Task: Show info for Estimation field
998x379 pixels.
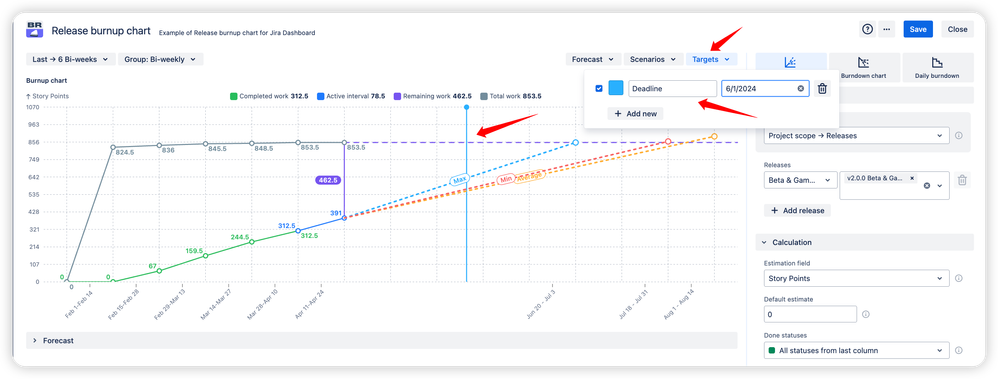Action: (959, 278)
